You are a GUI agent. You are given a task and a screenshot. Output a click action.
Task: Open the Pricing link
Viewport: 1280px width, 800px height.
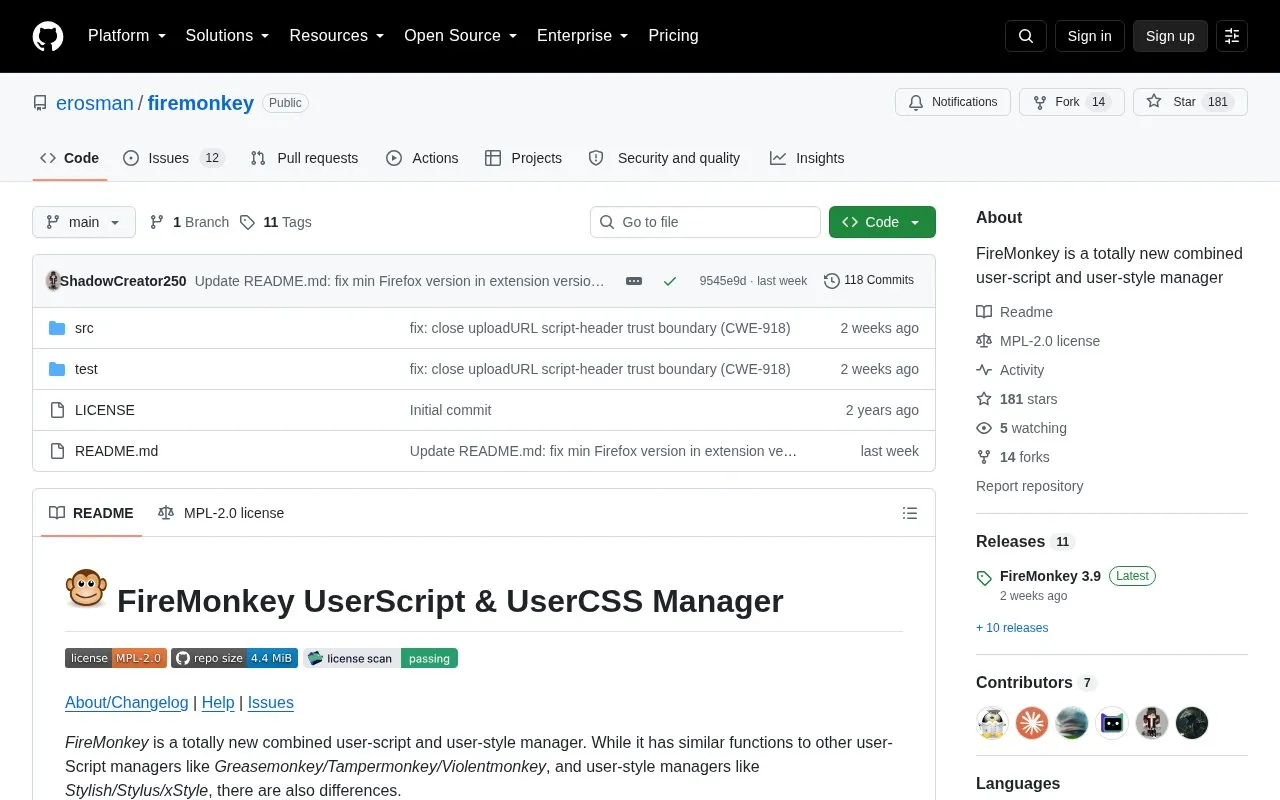click(x=673, y=36)
